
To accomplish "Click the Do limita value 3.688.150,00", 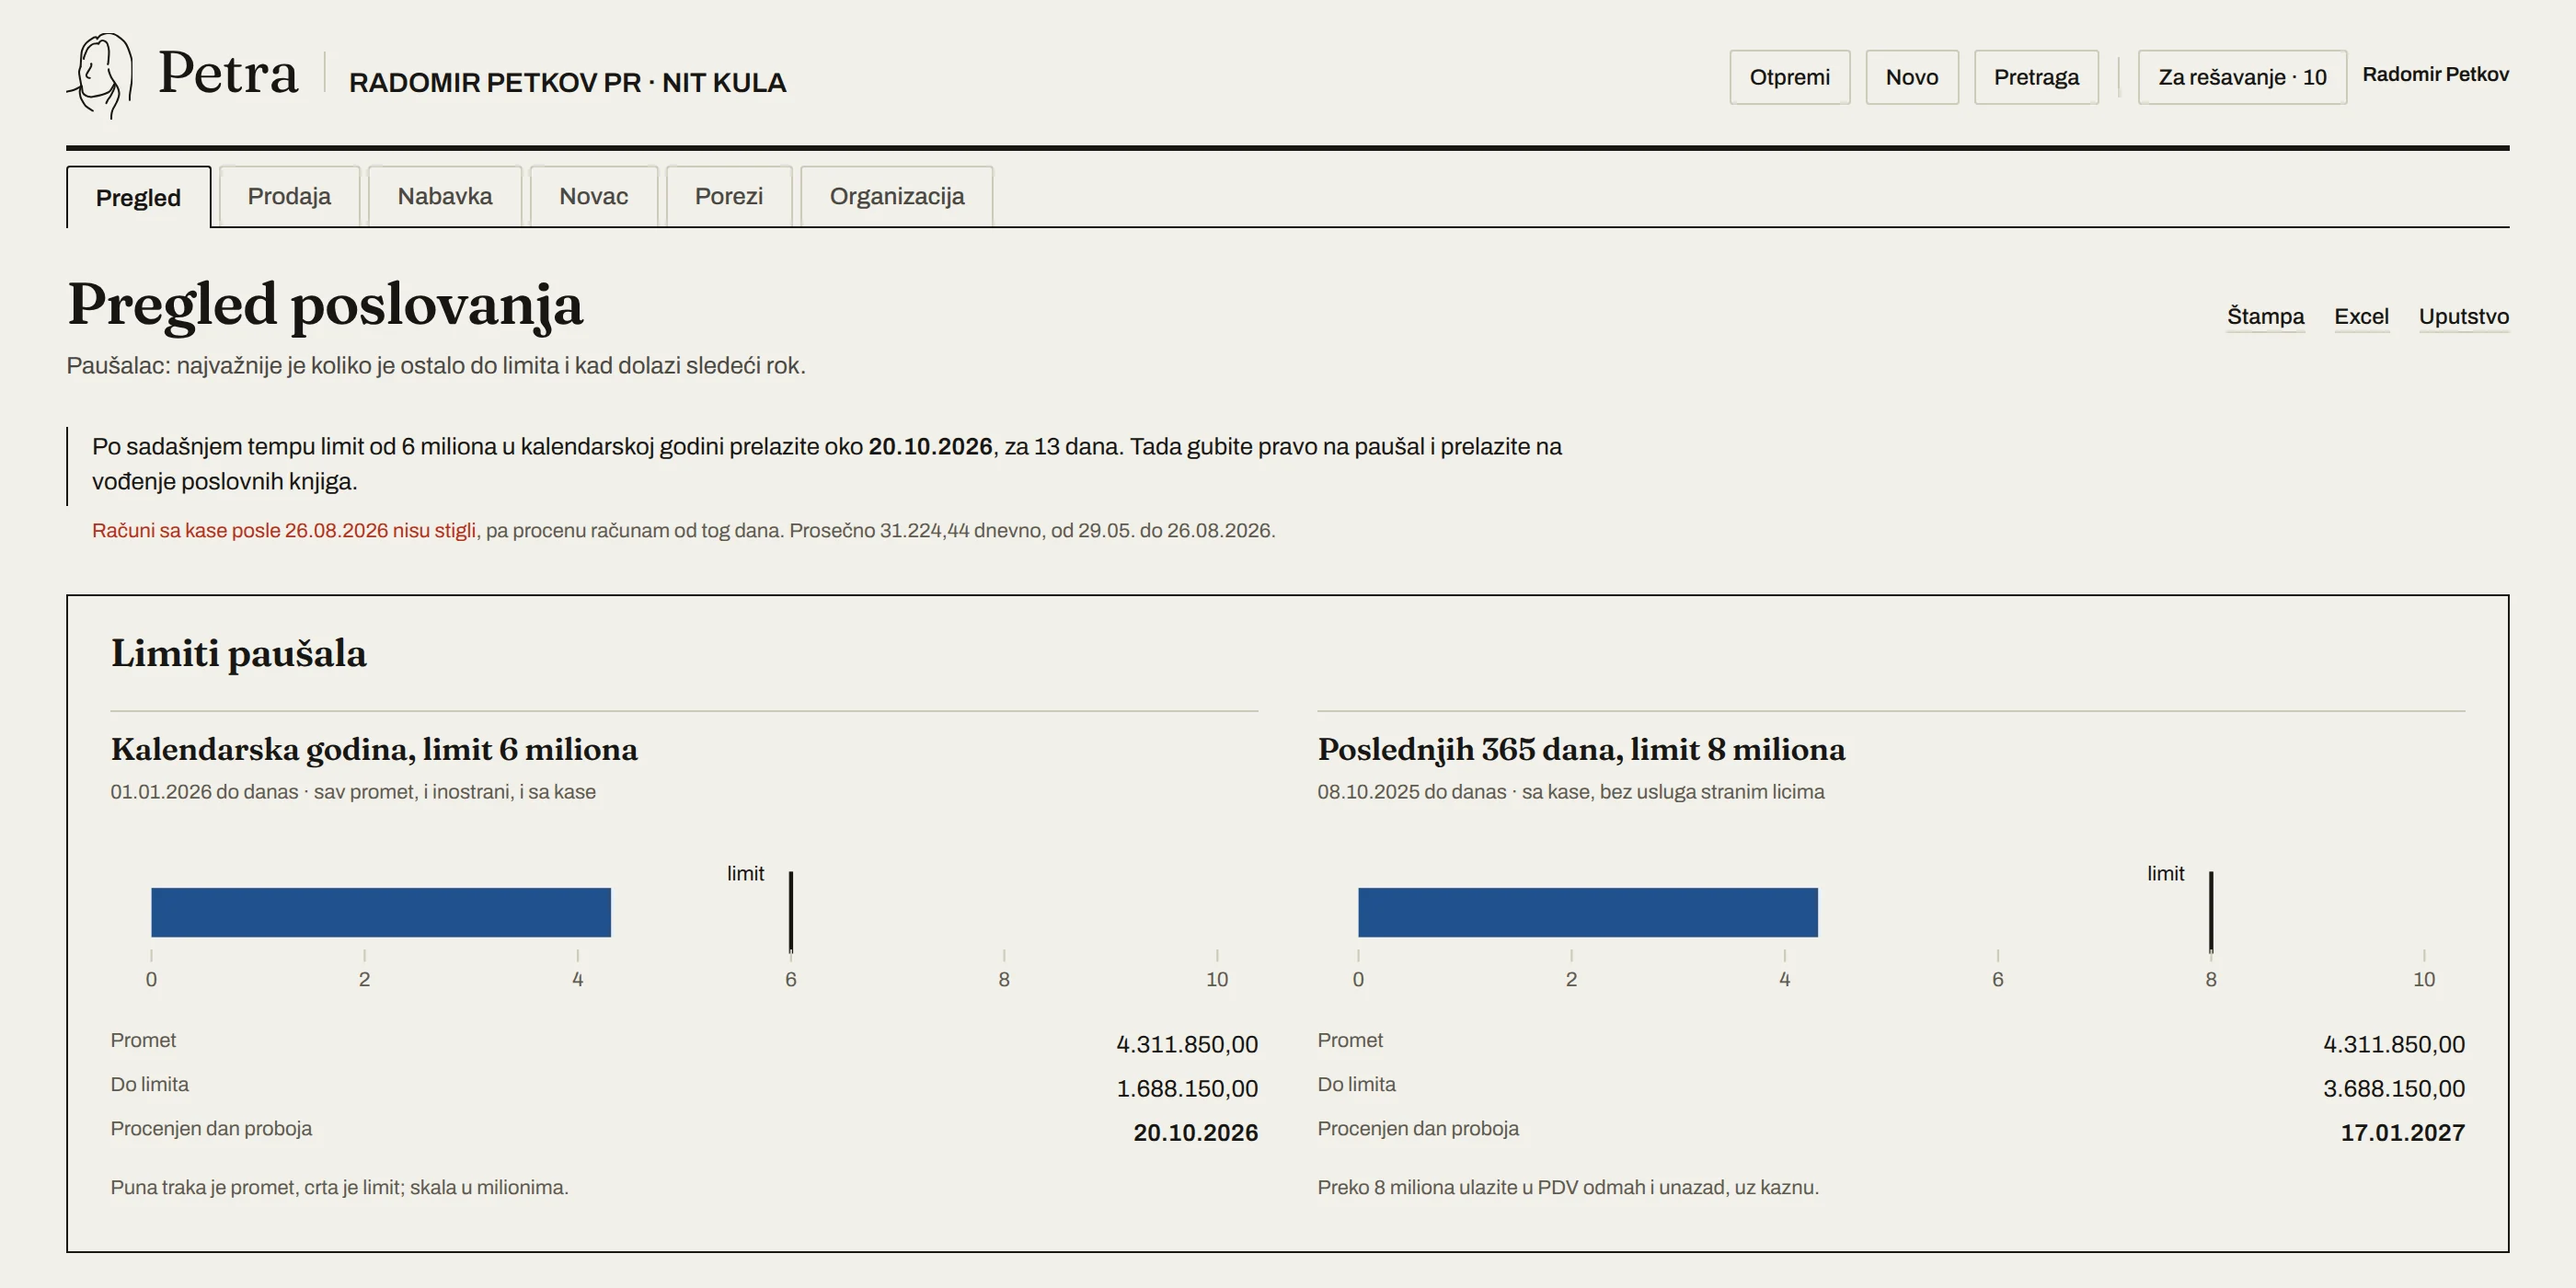I will [x=2394, y=1089].
